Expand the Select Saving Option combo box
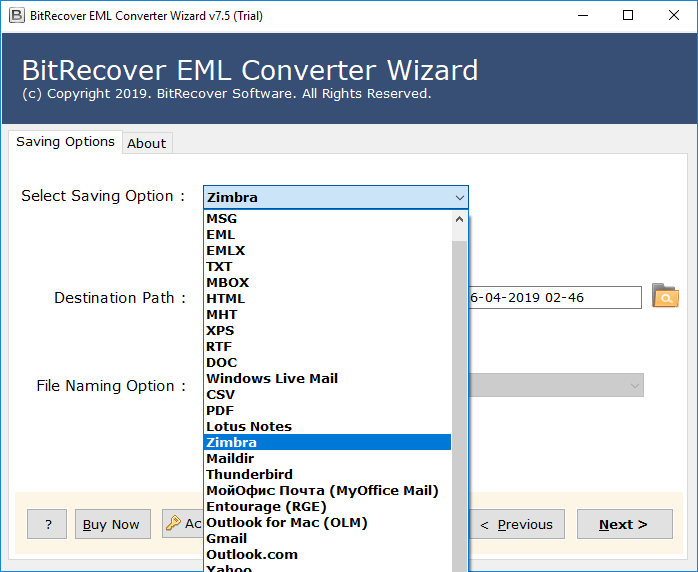Screen dimensions: 698x572 point(336,197)
